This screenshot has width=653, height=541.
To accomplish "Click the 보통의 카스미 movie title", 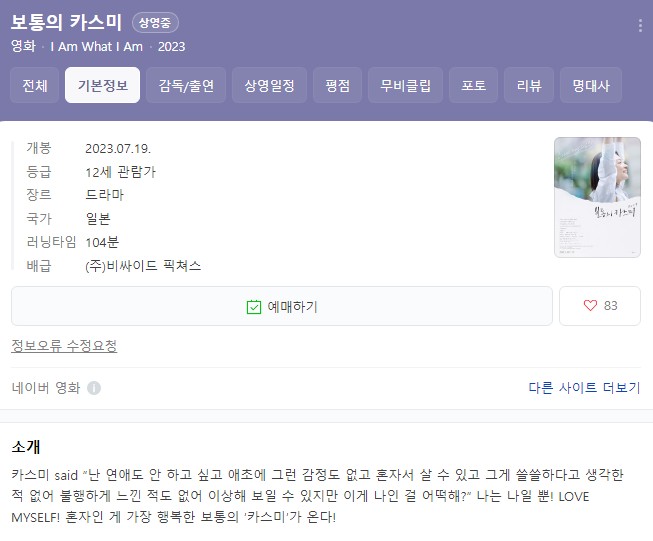I will coord(66,22).
